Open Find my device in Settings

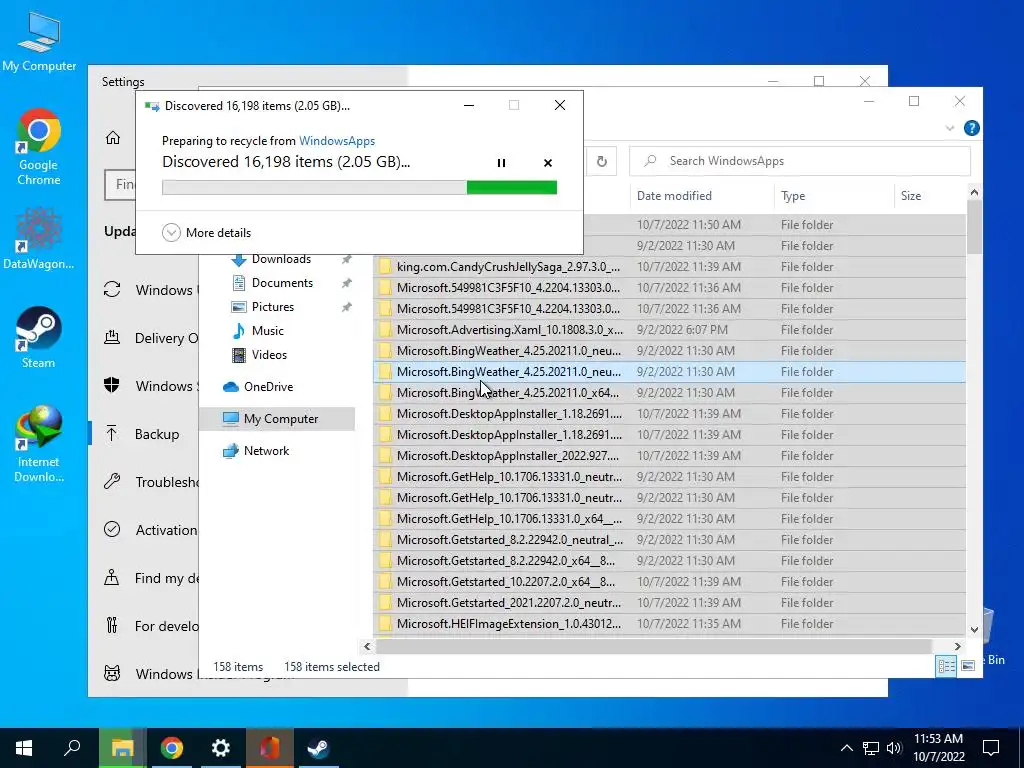pos(153,578)
